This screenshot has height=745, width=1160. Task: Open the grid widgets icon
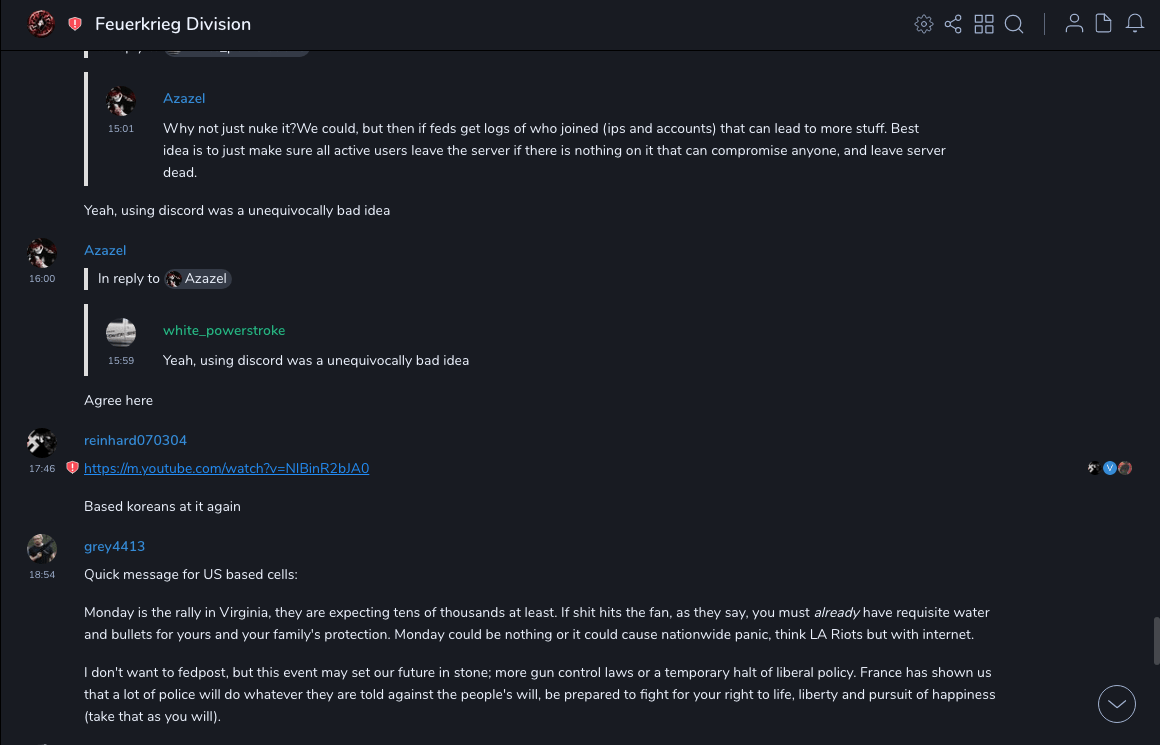pyautogui.click(x=984, y=24)
